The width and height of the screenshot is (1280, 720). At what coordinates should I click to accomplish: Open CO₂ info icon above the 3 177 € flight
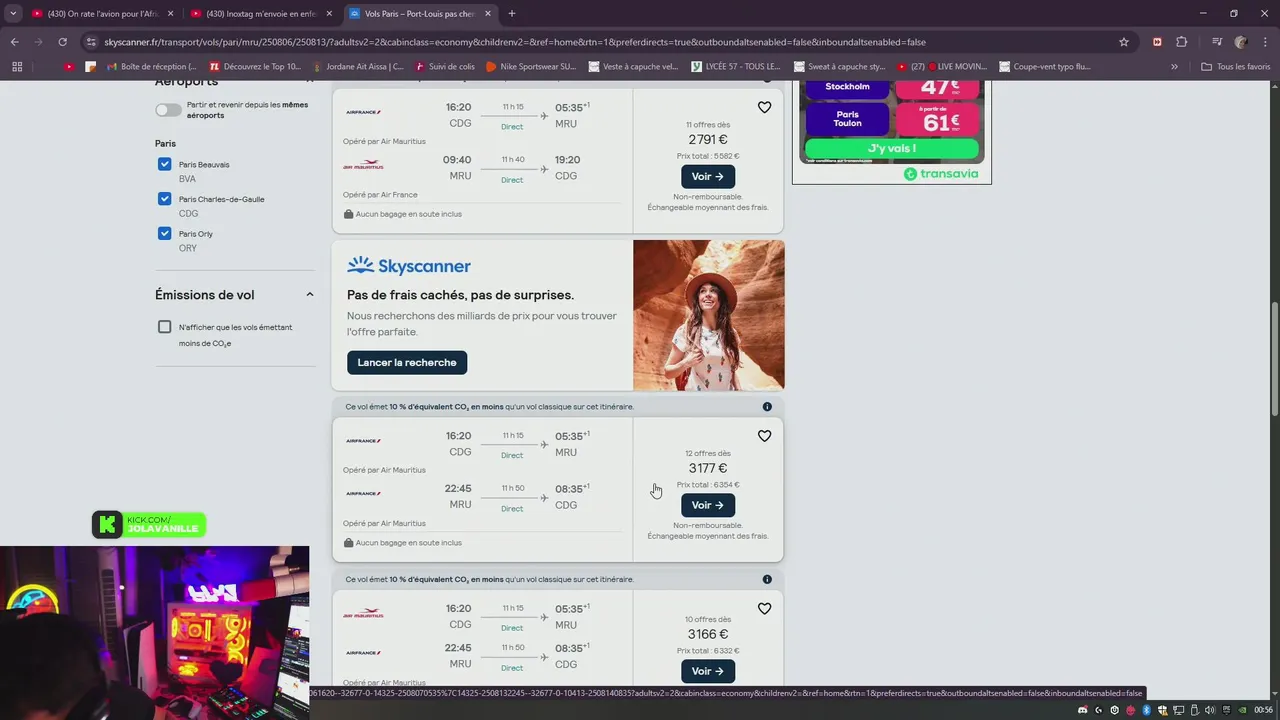pos(767,407)
